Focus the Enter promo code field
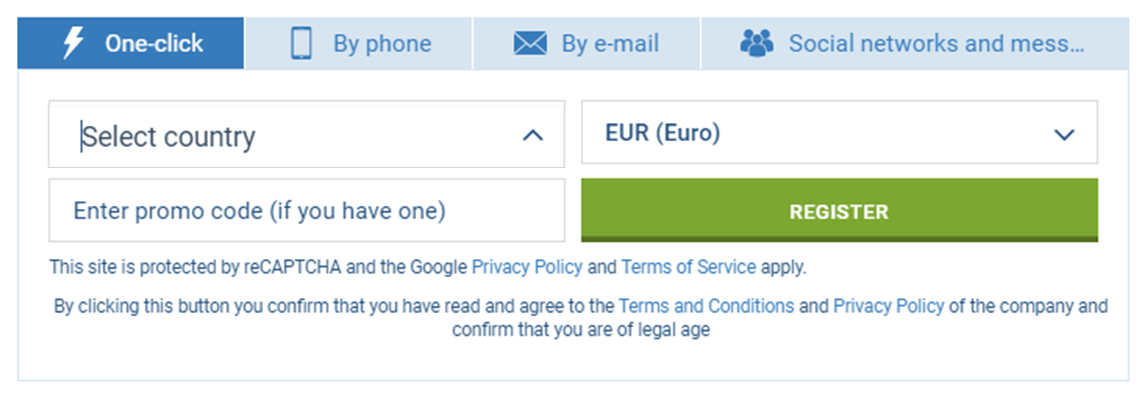This screenshot has height=395, width=1146. click(306, 210)
